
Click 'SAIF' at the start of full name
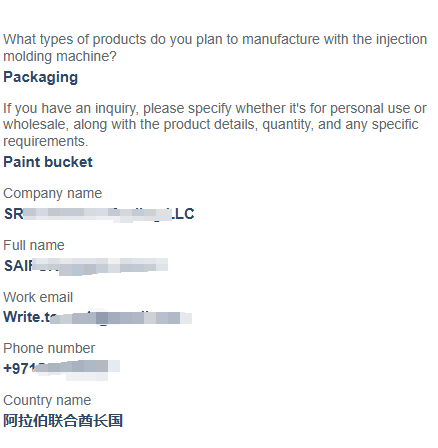[x=19, y=266]
